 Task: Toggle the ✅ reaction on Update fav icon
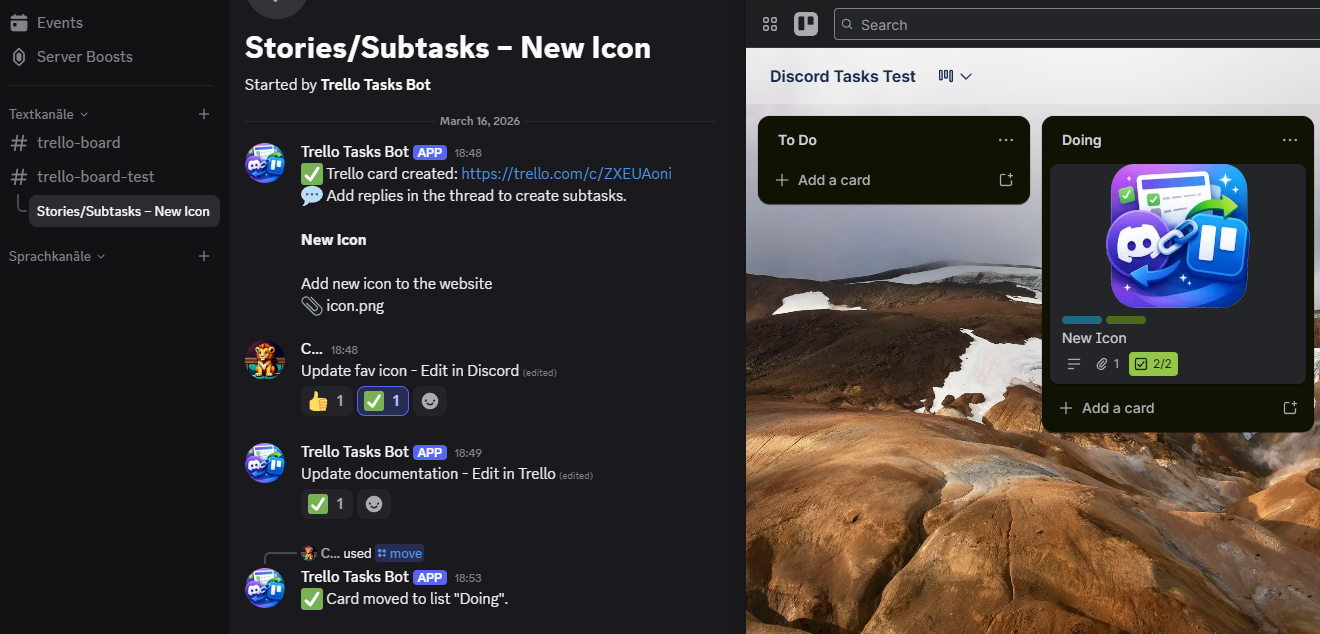[382, 400]
